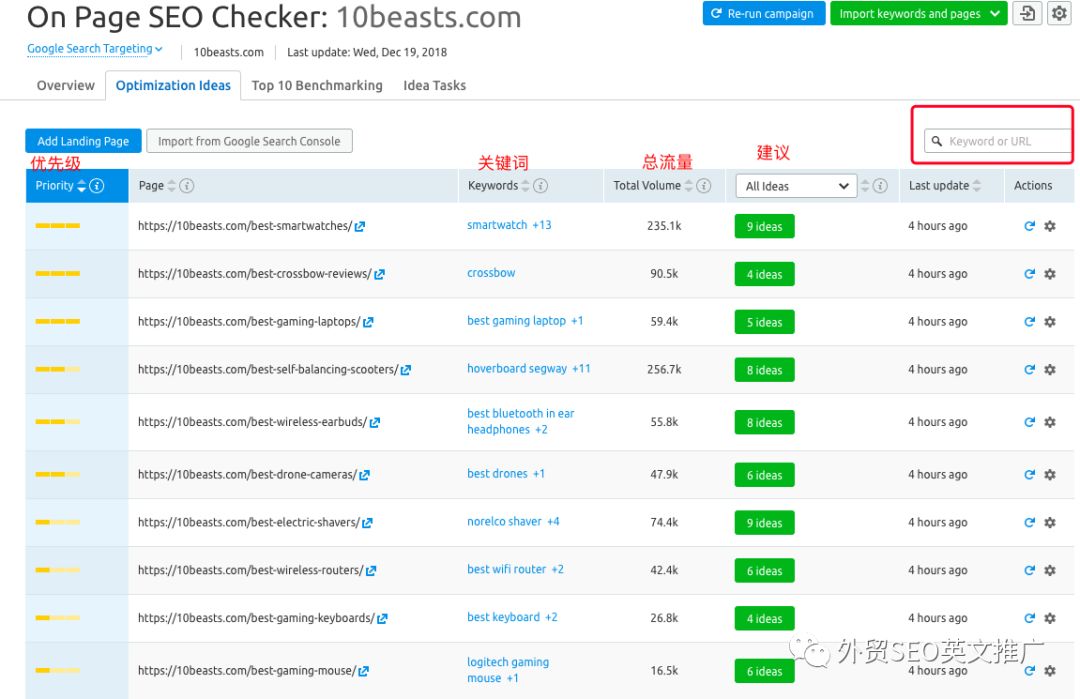Expand the Google Search Targeting dropdown

94,49
